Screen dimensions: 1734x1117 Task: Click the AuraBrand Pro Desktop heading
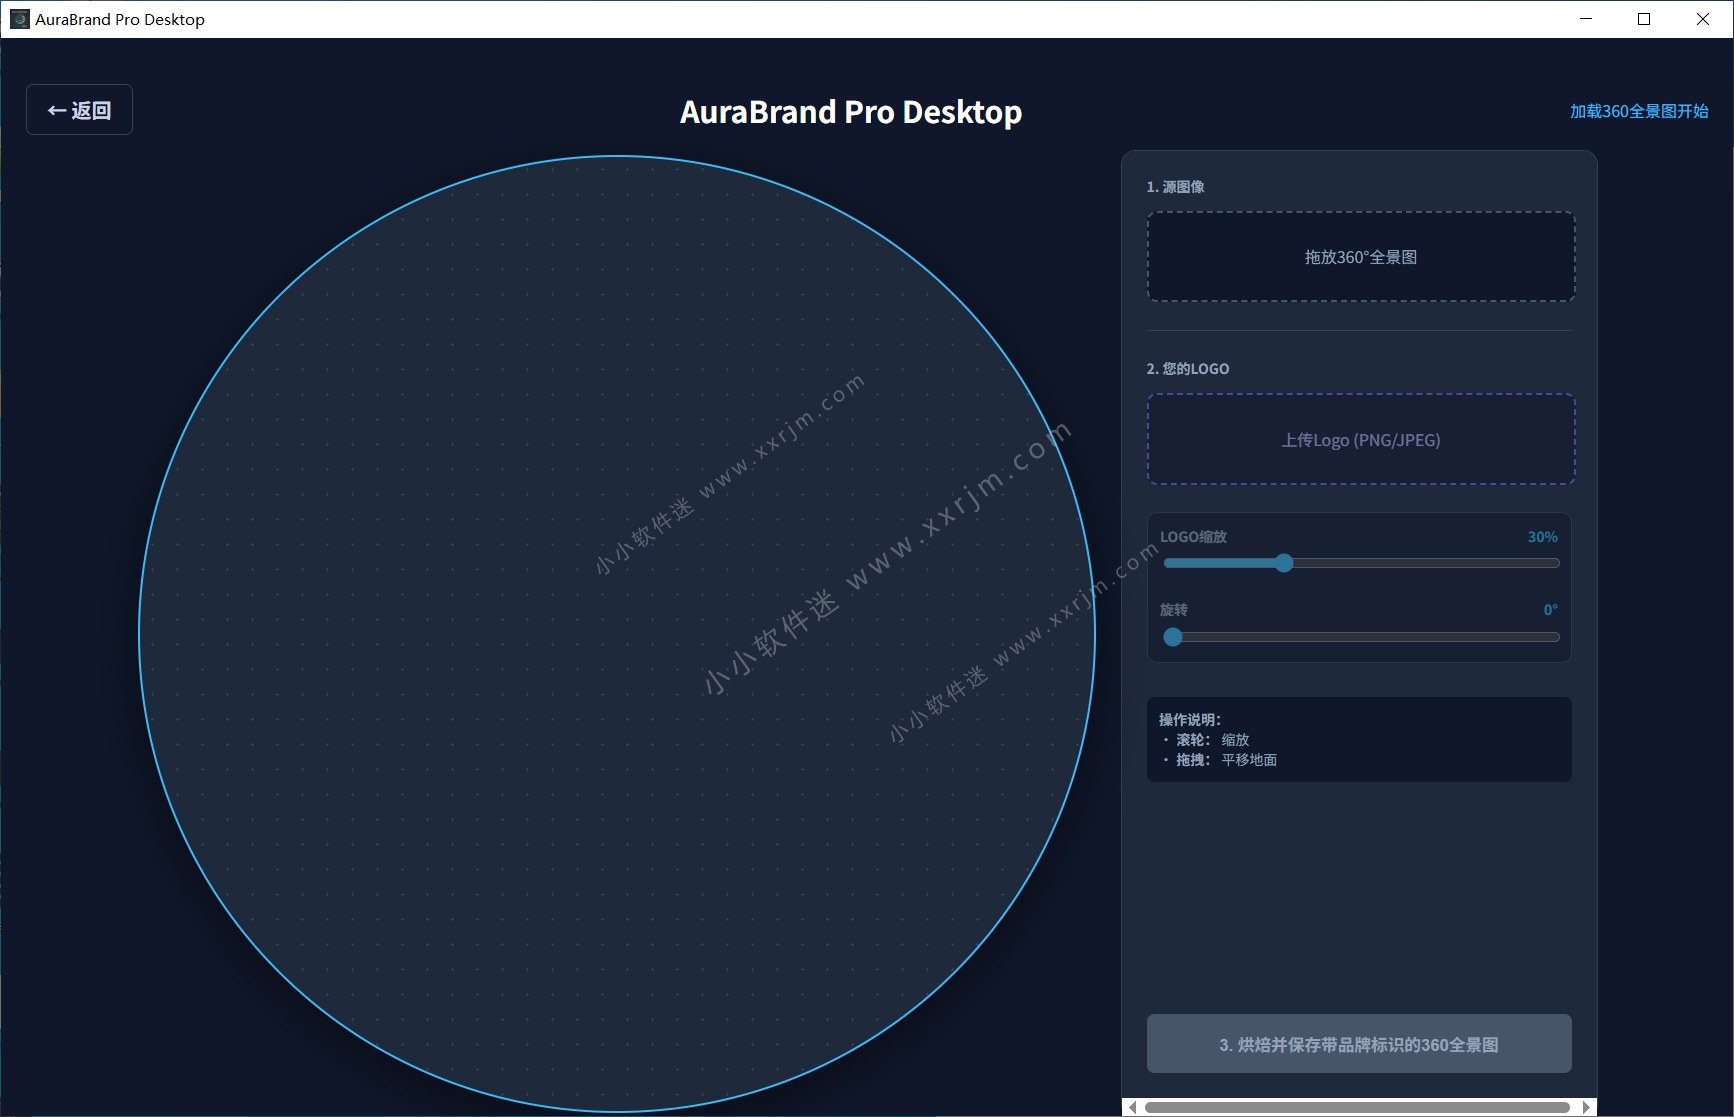(x=851, y=112)
